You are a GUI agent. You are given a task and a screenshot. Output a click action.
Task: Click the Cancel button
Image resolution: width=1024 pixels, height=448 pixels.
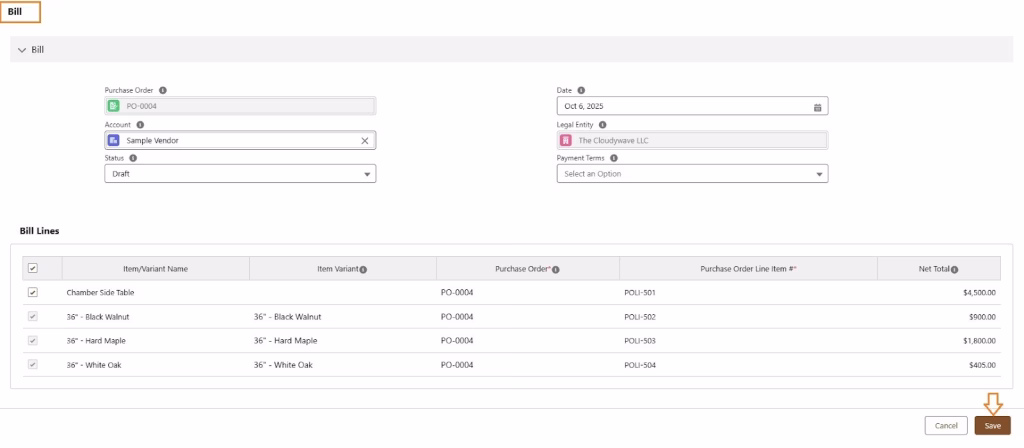(x=945, y=425)
